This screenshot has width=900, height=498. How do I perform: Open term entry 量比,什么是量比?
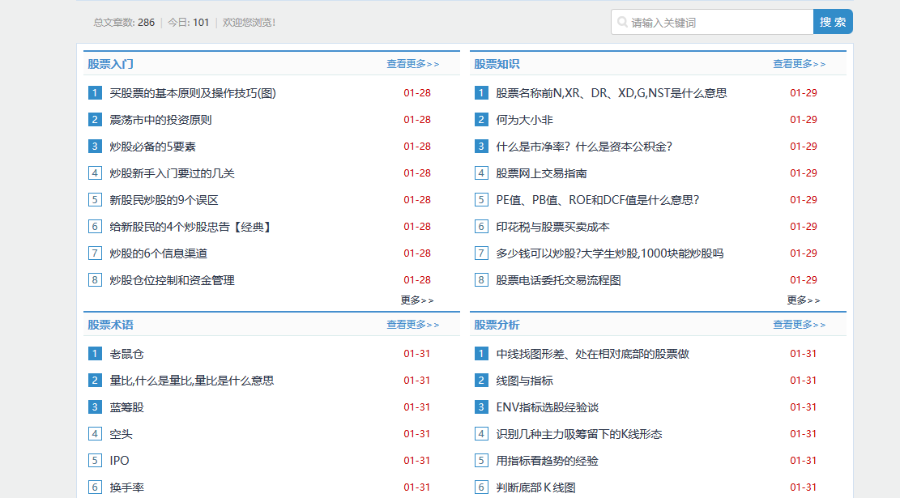tap(192, 380)
